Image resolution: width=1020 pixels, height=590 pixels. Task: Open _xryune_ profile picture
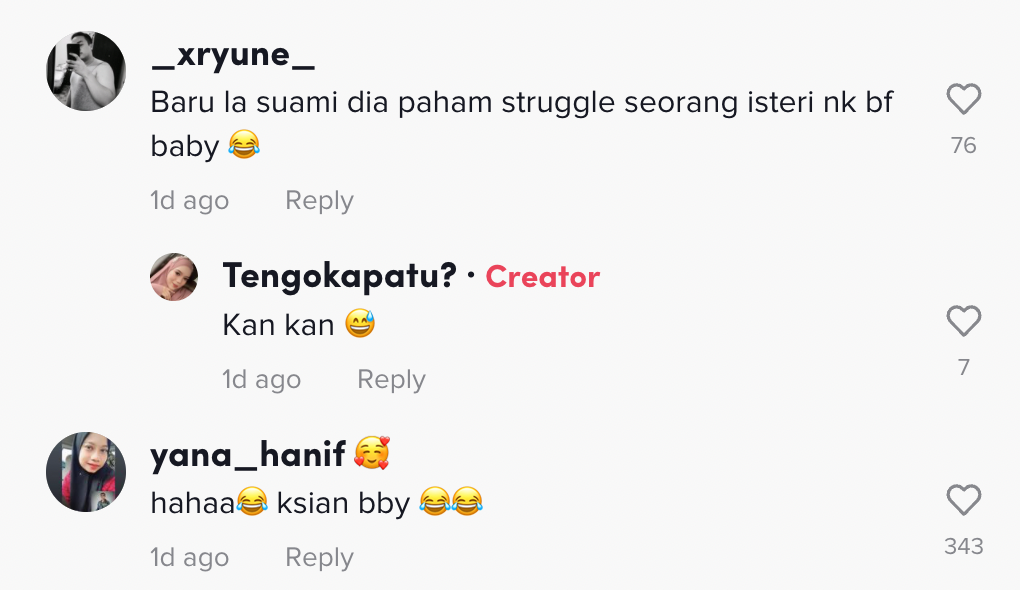86,71
